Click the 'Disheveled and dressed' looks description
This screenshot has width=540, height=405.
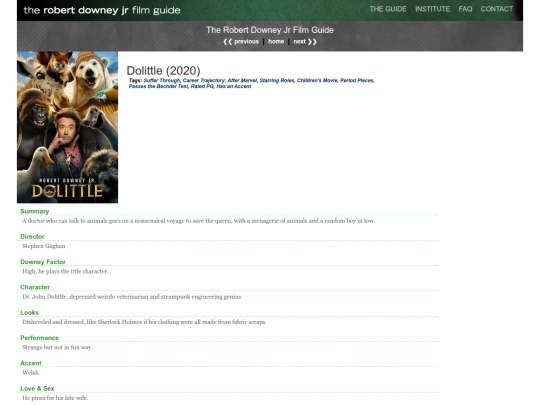pos(144,322)
